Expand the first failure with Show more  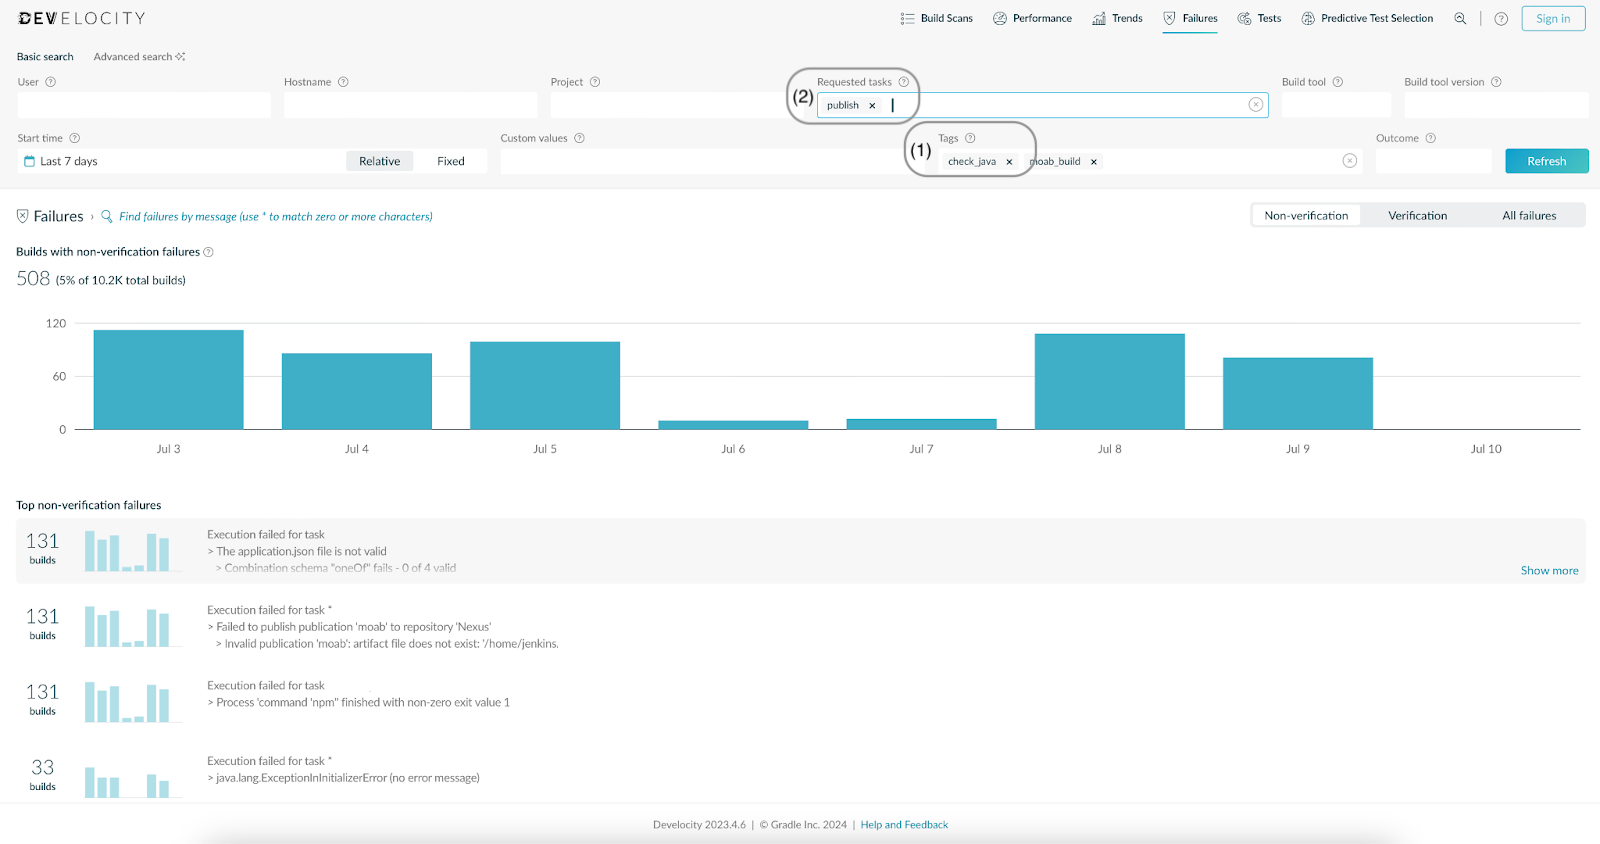pos(1549,571)
